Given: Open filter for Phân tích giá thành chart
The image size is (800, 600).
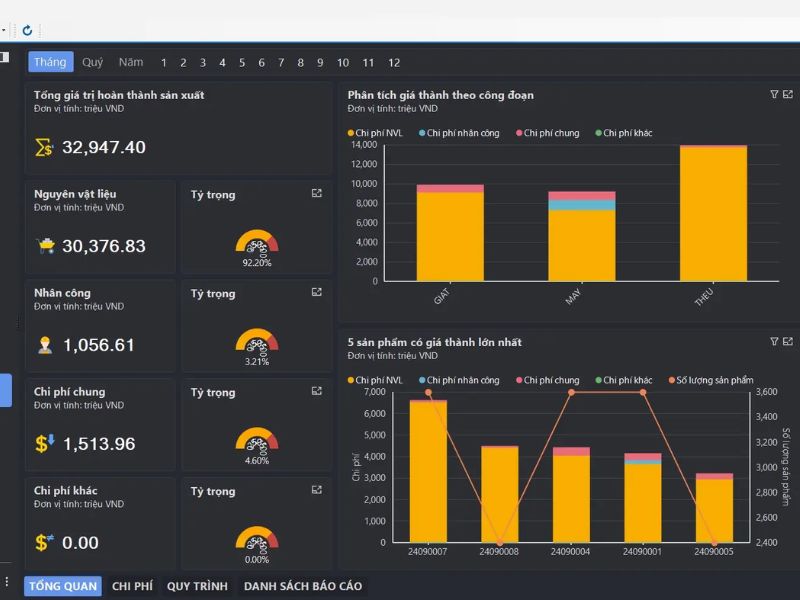Looking at the screenshot, I should point(774,94).
